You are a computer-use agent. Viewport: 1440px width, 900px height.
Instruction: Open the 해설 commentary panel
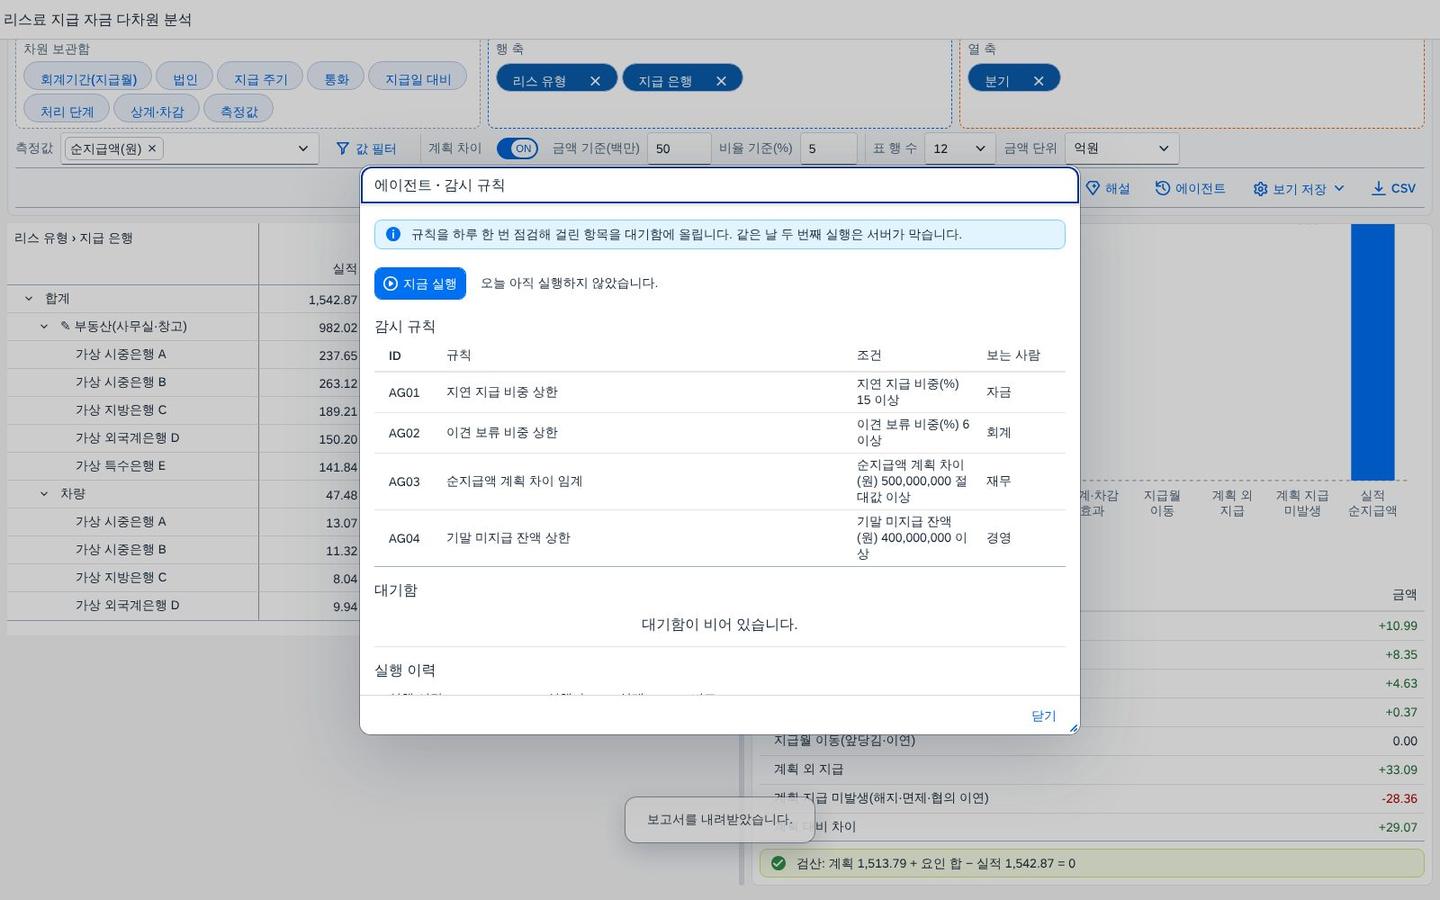[1108, 188]
